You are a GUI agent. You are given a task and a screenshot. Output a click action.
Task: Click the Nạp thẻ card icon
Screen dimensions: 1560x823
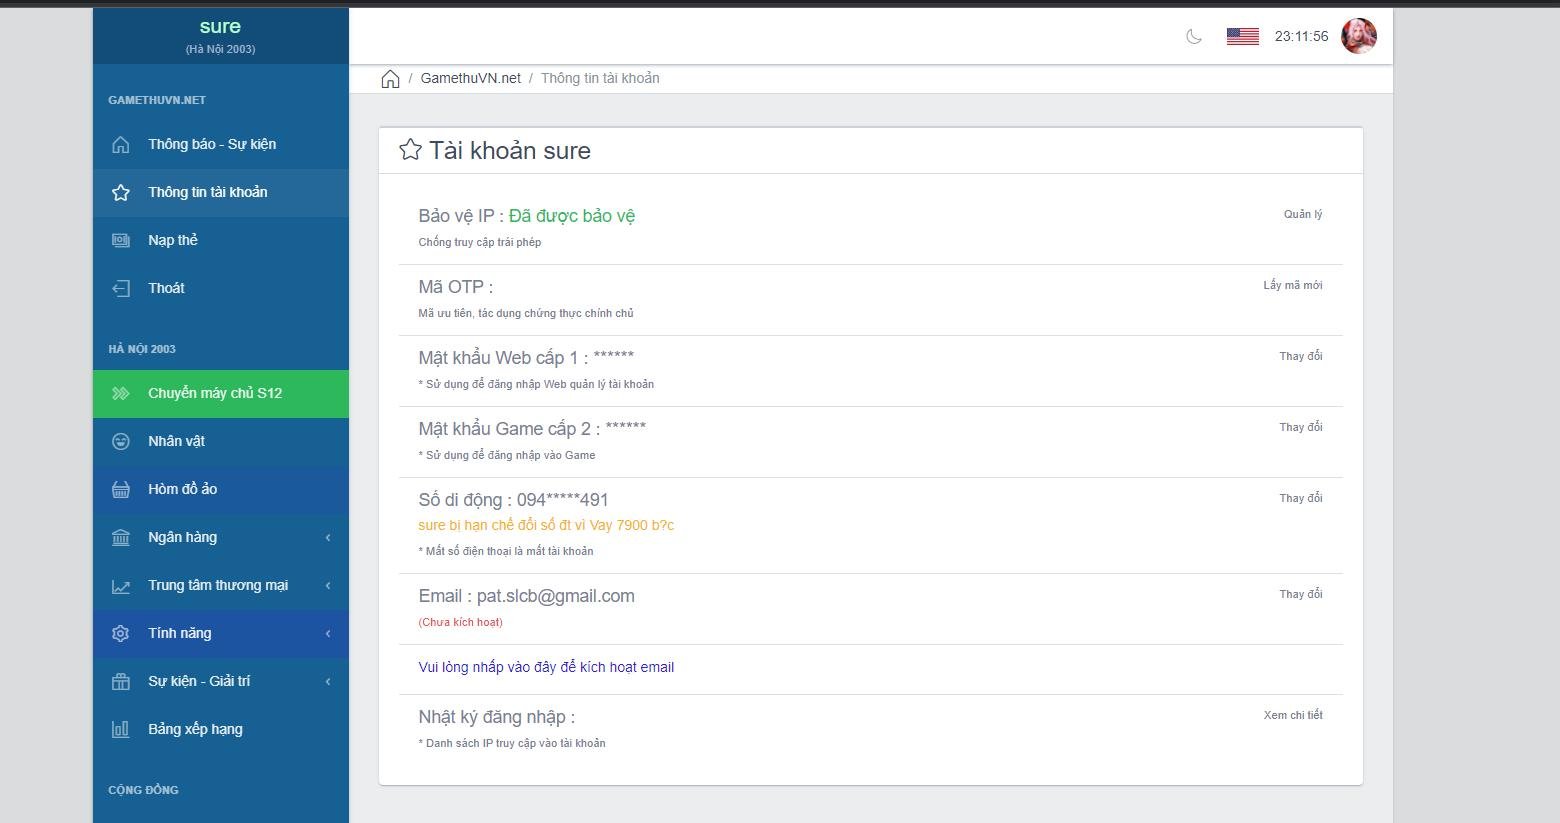click(121, 240)
